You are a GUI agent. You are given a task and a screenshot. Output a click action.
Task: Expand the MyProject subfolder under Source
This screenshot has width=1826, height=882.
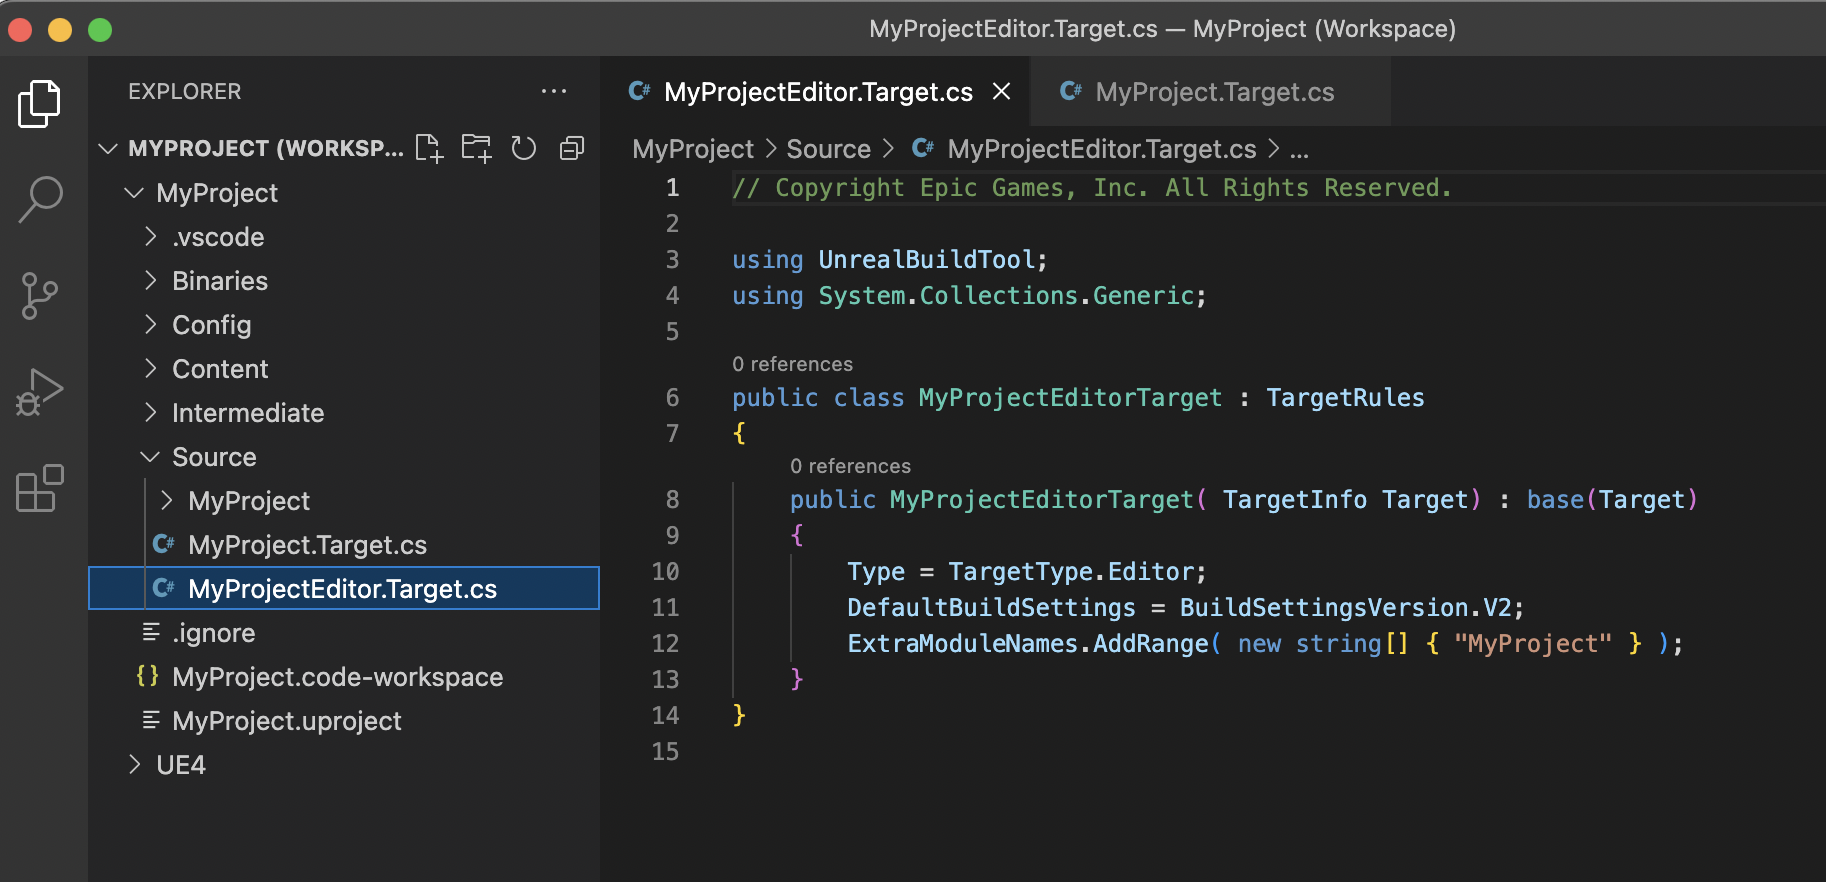click(x=166, y=501)
